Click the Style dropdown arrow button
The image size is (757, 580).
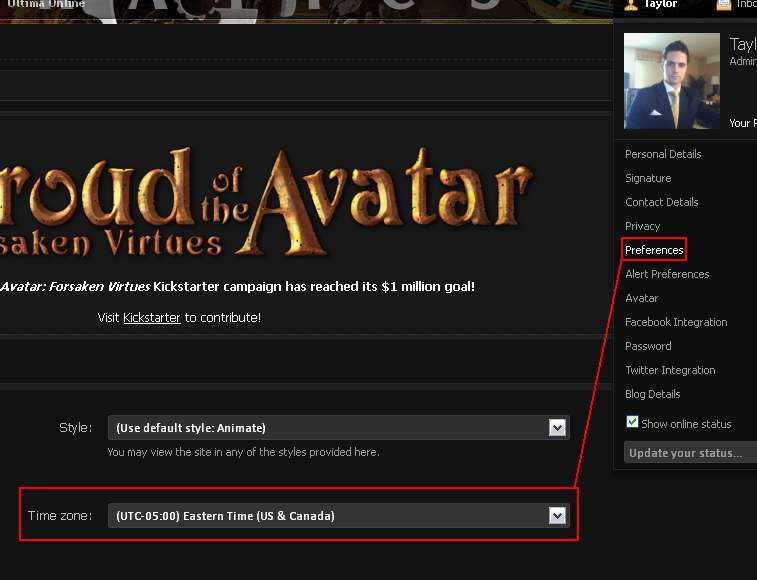[x=557, y=427]
